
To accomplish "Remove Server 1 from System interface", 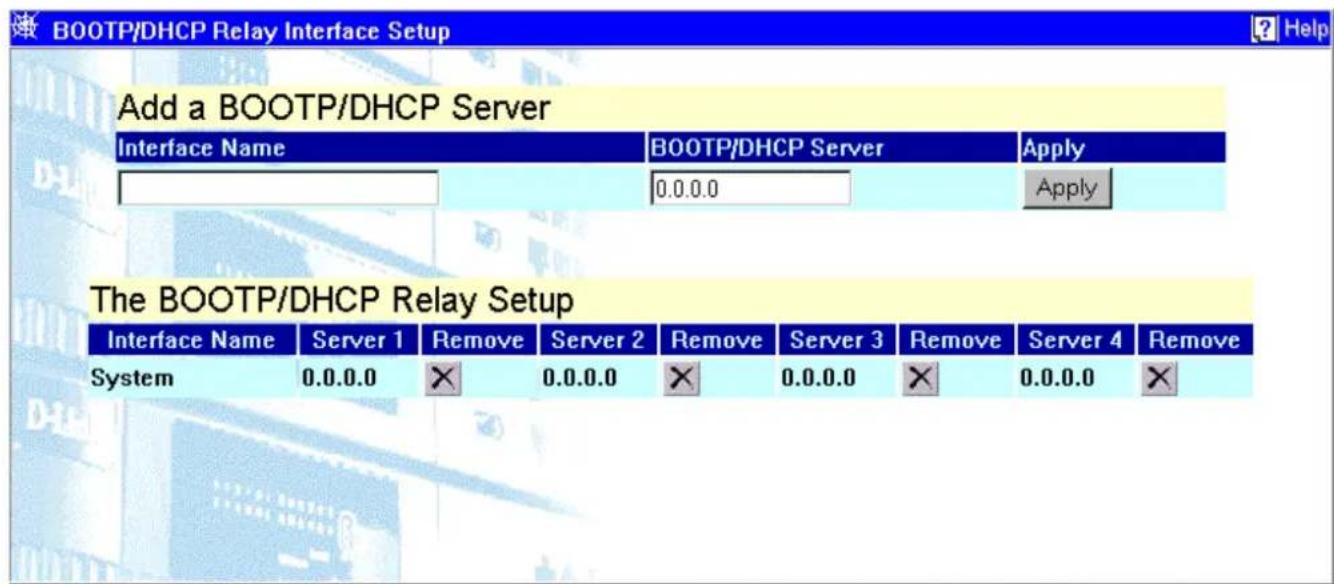I will pos(440,379).
